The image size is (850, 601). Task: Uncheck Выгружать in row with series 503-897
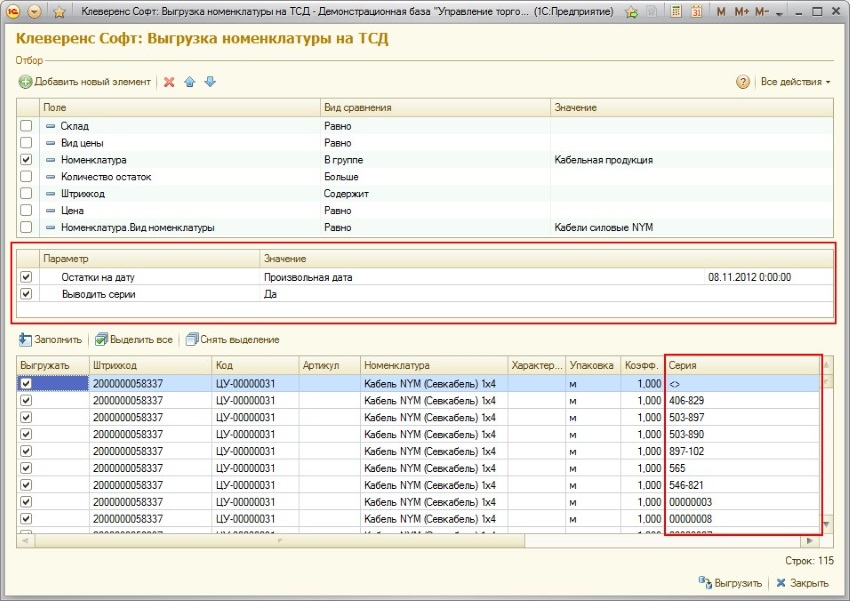26,417
